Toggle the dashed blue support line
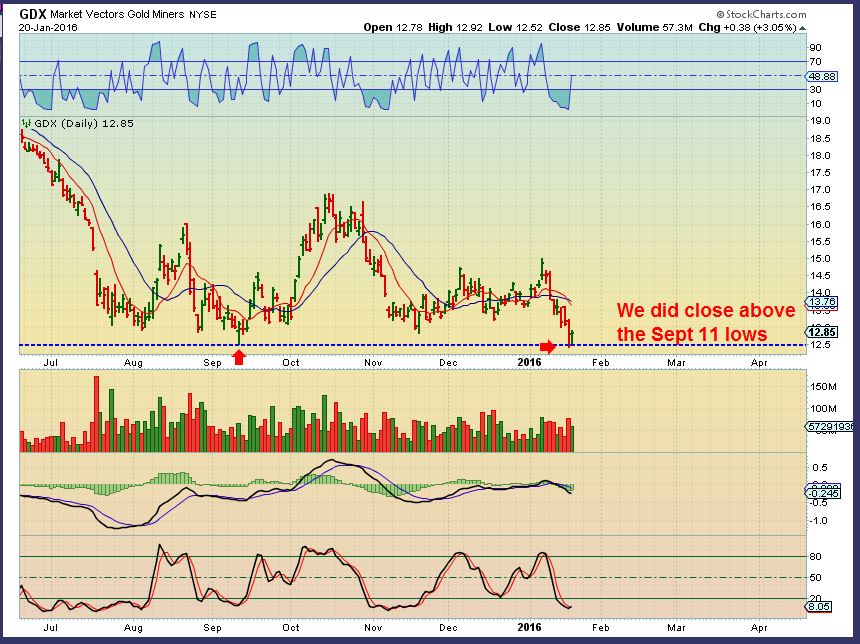 point(400,343)
